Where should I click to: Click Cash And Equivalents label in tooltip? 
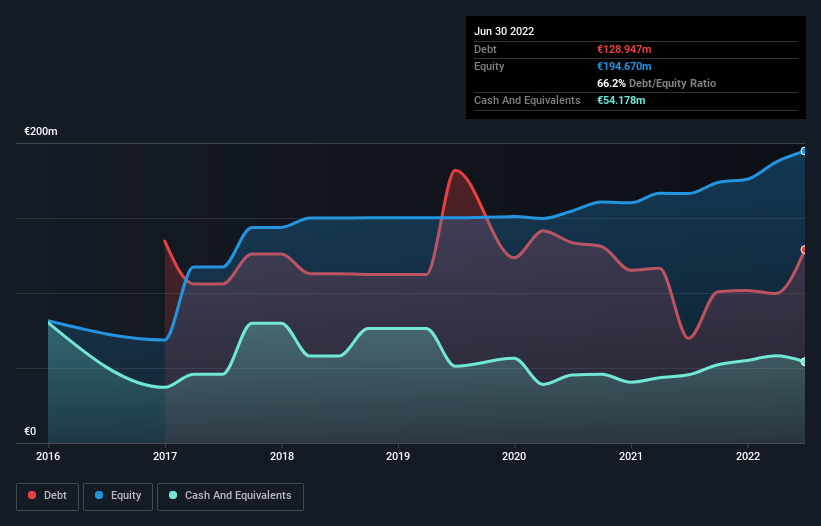pos(527,100)
